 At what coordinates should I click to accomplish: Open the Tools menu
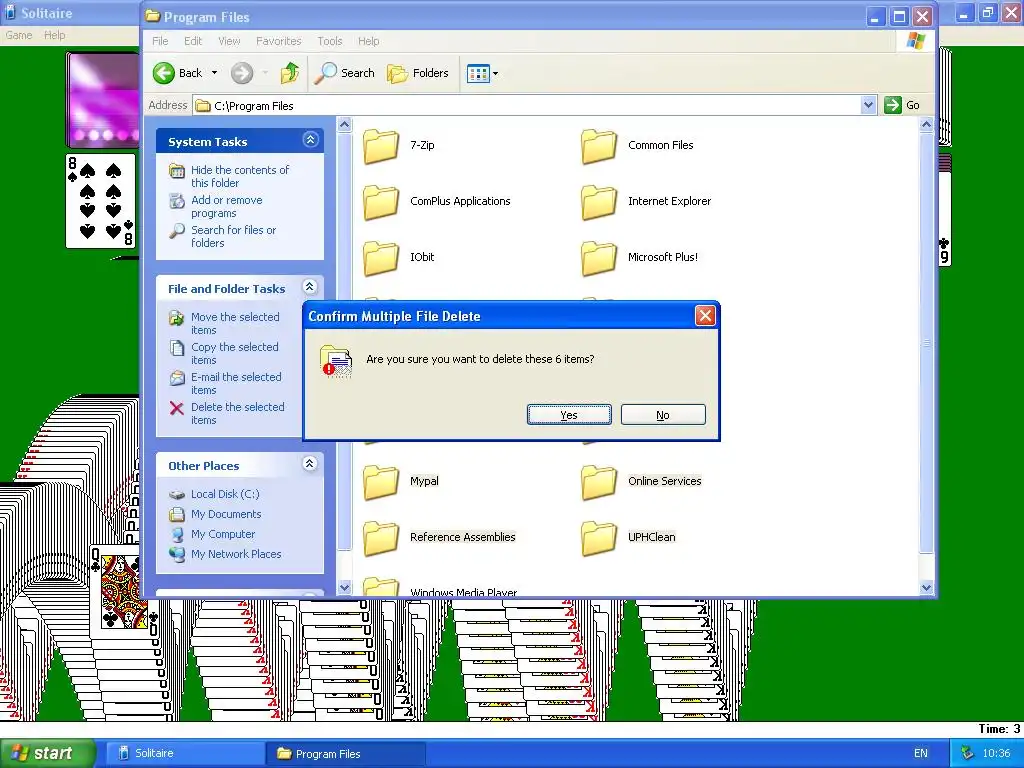point(330,41)
